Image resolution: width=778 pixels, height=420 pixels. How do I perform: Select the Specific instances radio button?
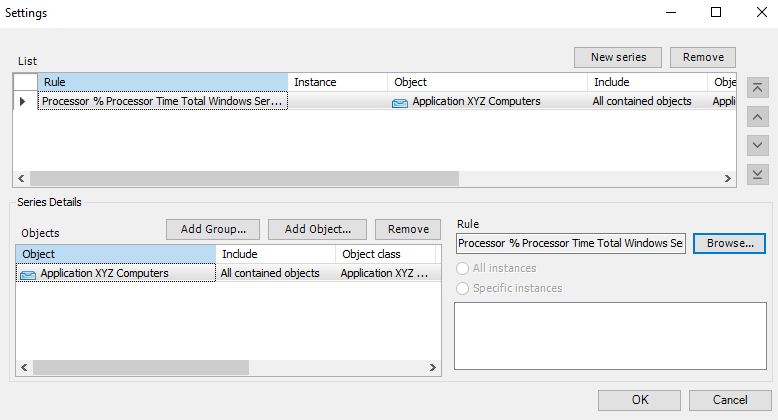(462, 288)
